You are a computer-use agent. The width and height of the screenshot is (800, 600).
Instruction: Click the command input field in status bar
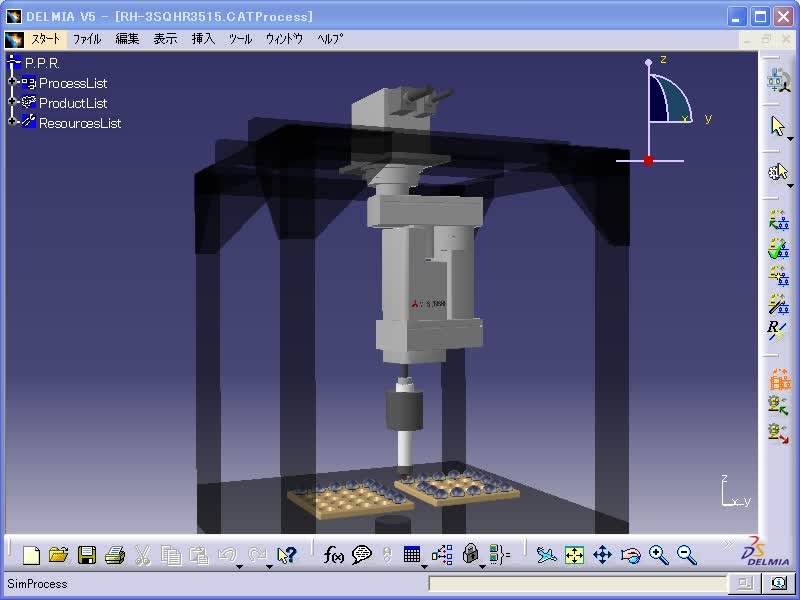tap(577, 583)
